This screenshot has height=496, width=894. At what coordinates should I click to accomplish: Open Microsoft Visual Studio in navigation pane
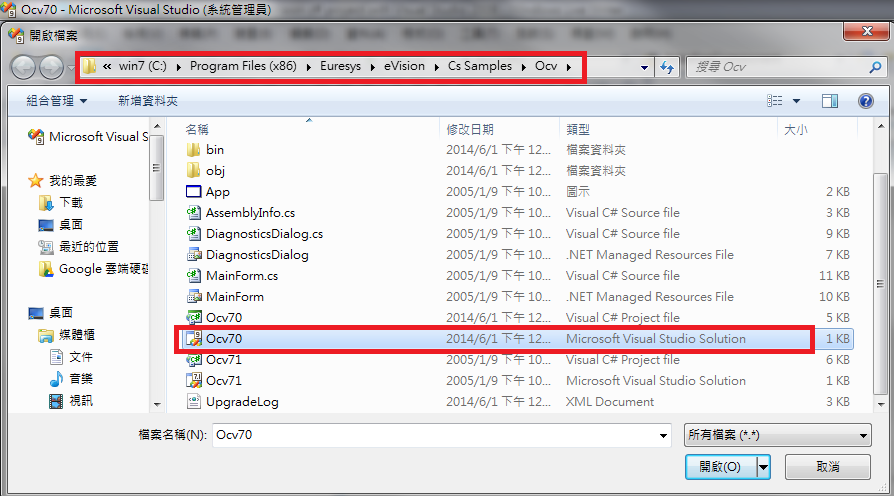point(88,137)
